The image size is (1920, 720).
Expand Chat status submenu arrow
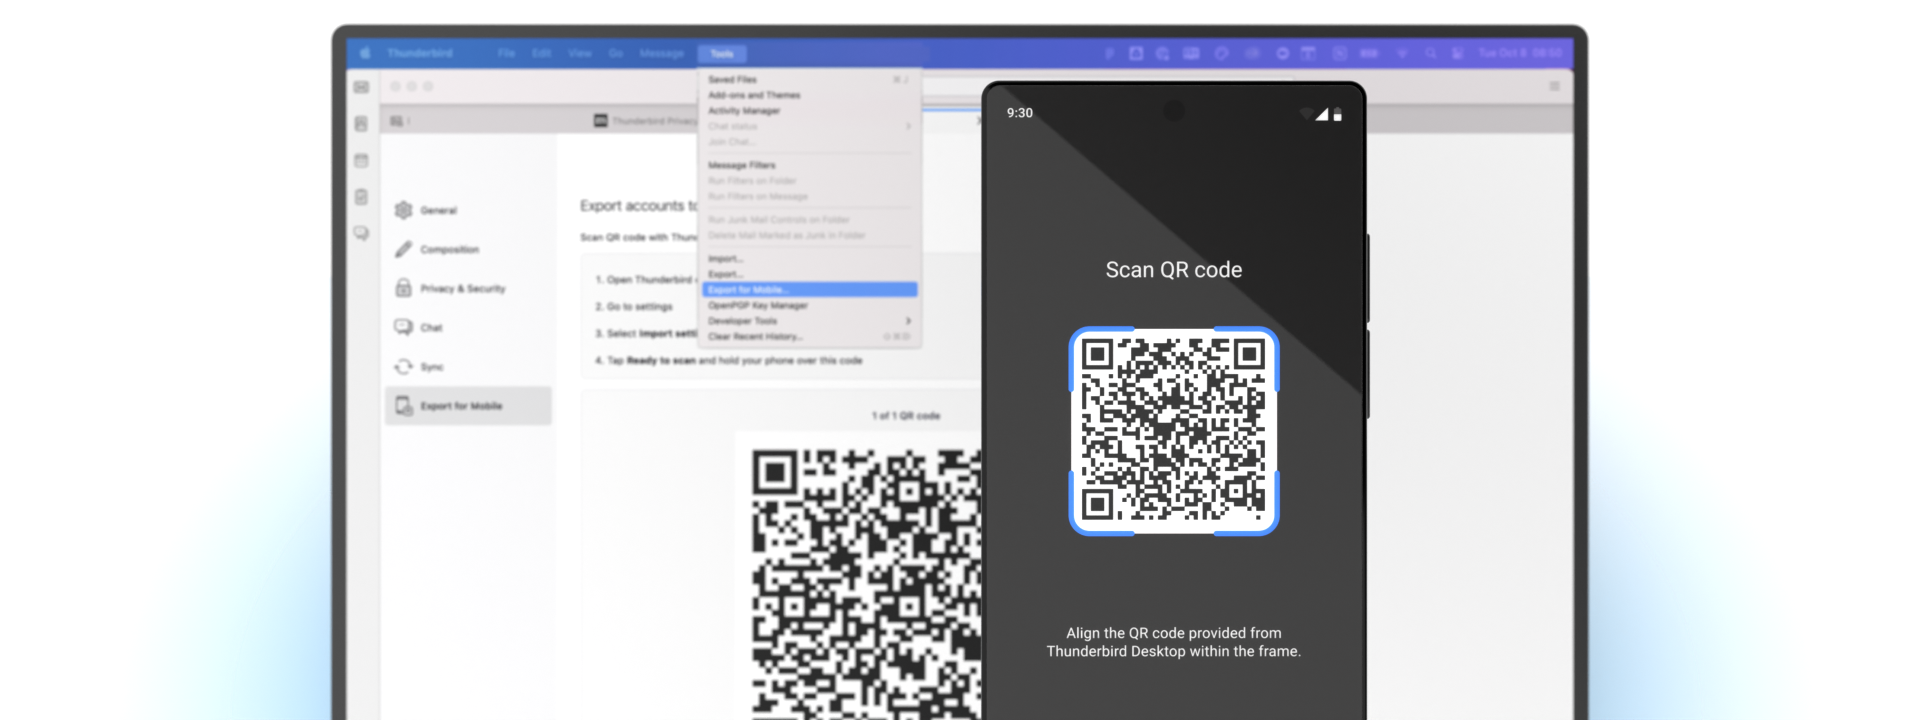(x=908, y=126)
